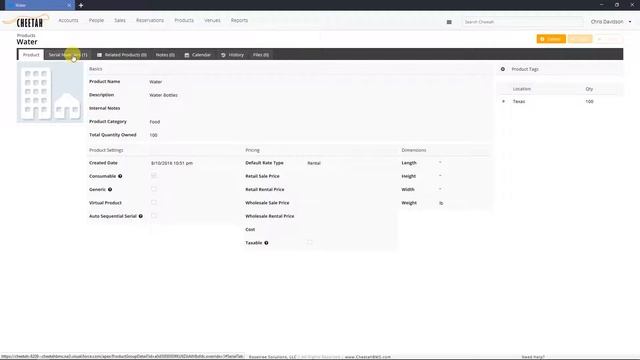Image resolution: width=640 pixels, height=360 pixels.
Task: Select the Product tab
Action: point(31,55)
